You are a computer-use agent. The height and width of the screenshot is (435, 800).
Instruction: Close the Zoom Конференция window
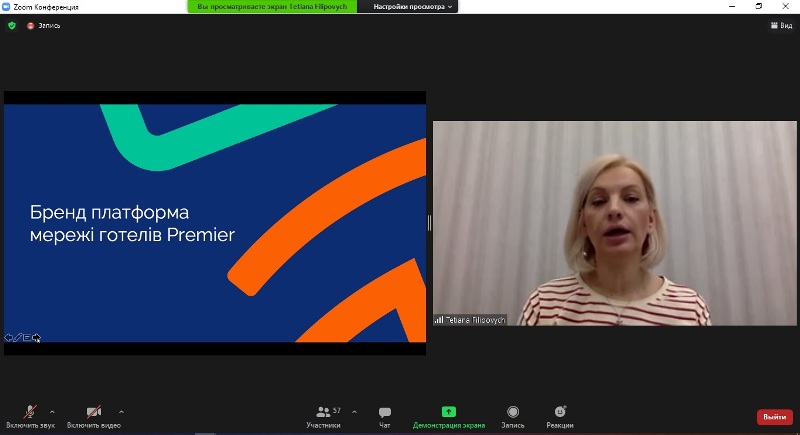coord(786,6)
